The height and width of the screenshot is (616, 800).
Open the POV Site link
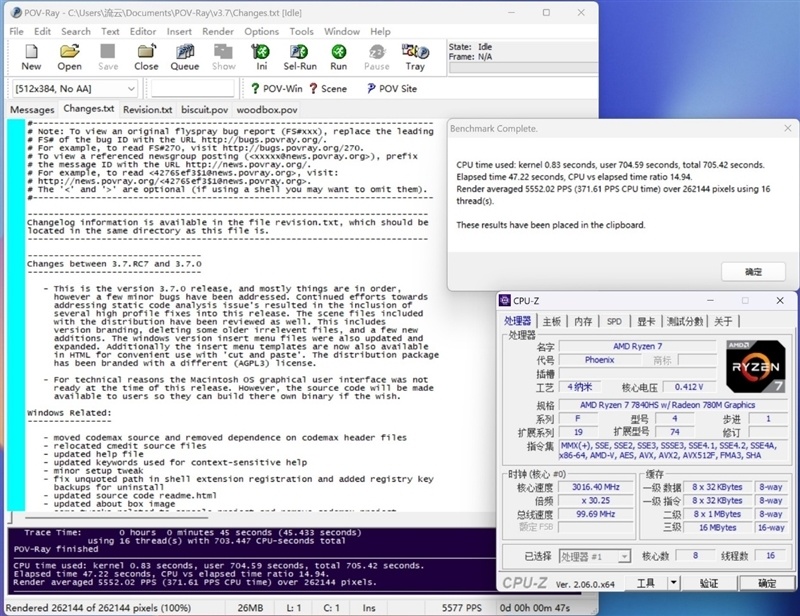tap(391, 89)
